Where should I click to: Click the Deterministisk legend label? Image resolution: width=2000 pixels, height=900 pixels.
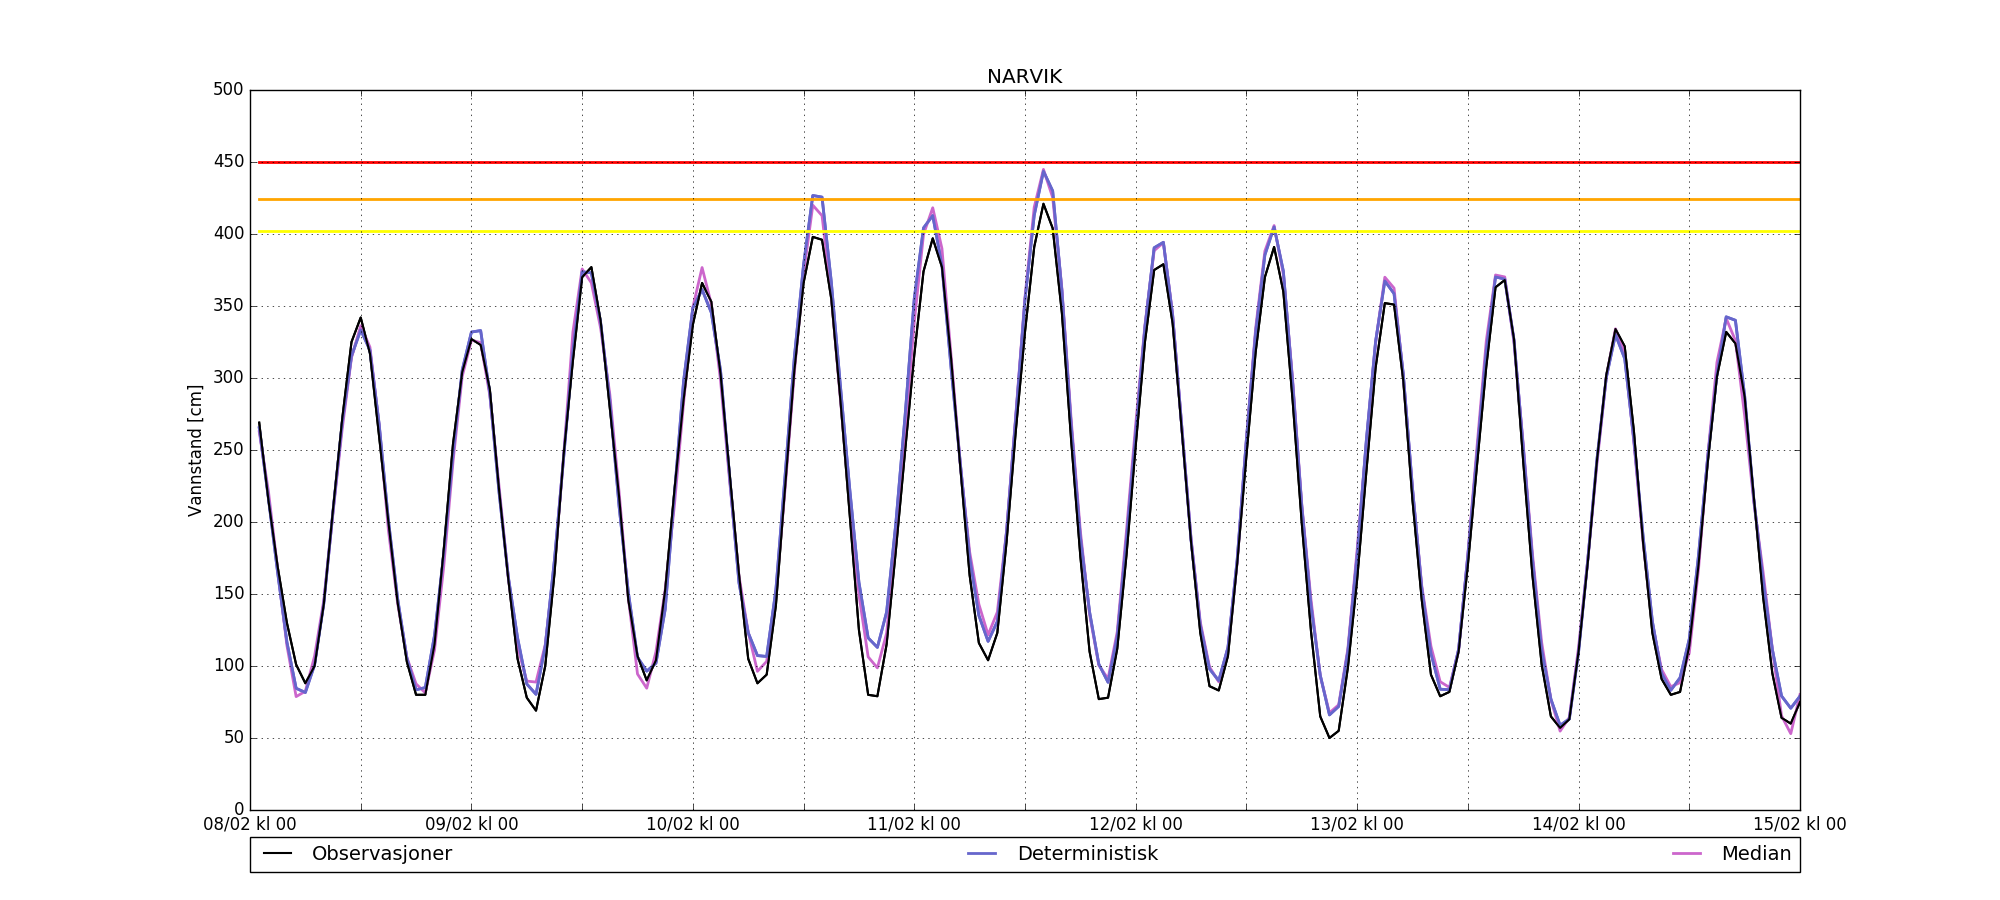1087,854
